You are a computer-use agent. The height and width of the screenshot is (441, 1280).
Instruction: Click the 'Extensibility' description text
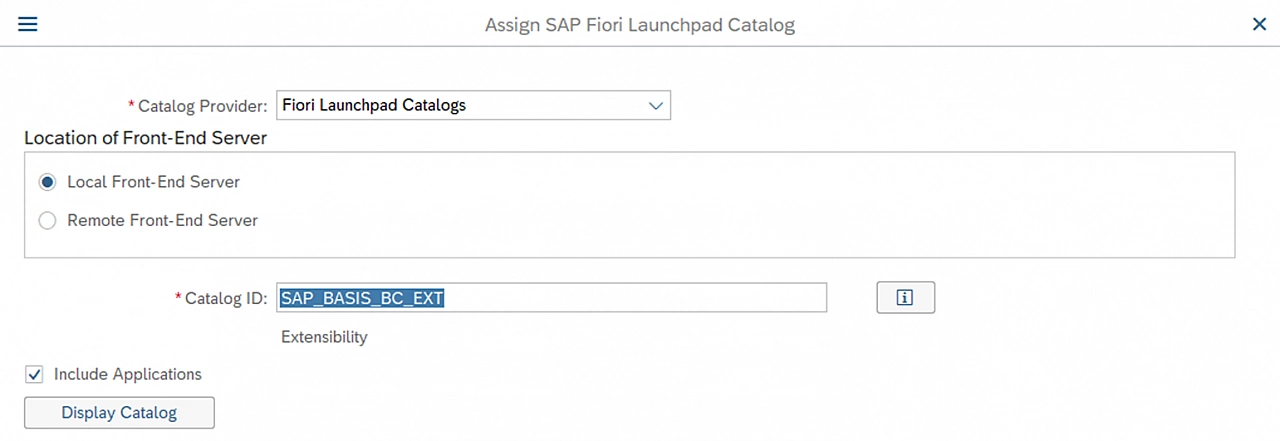pyautogui.click(x=324, y=337)
